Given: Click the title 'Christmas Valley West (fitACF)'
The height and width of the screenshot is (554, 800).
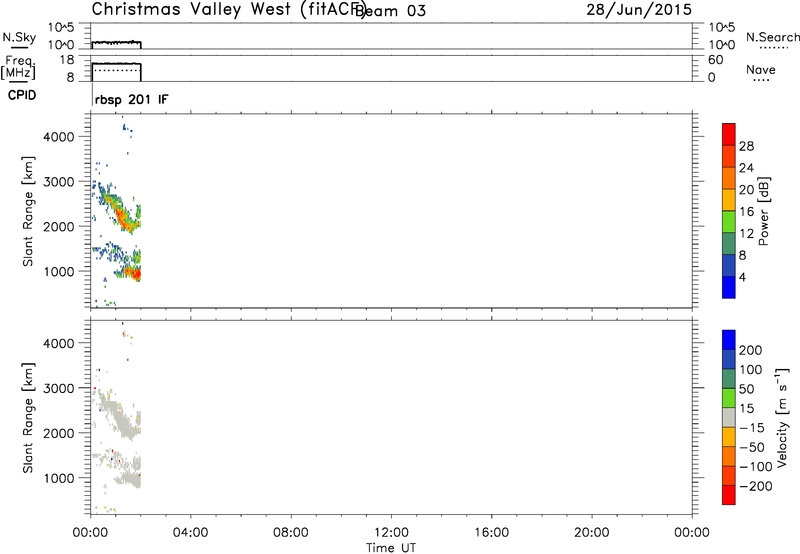Looking at the screenshot, I should click(x=229, y=10).
